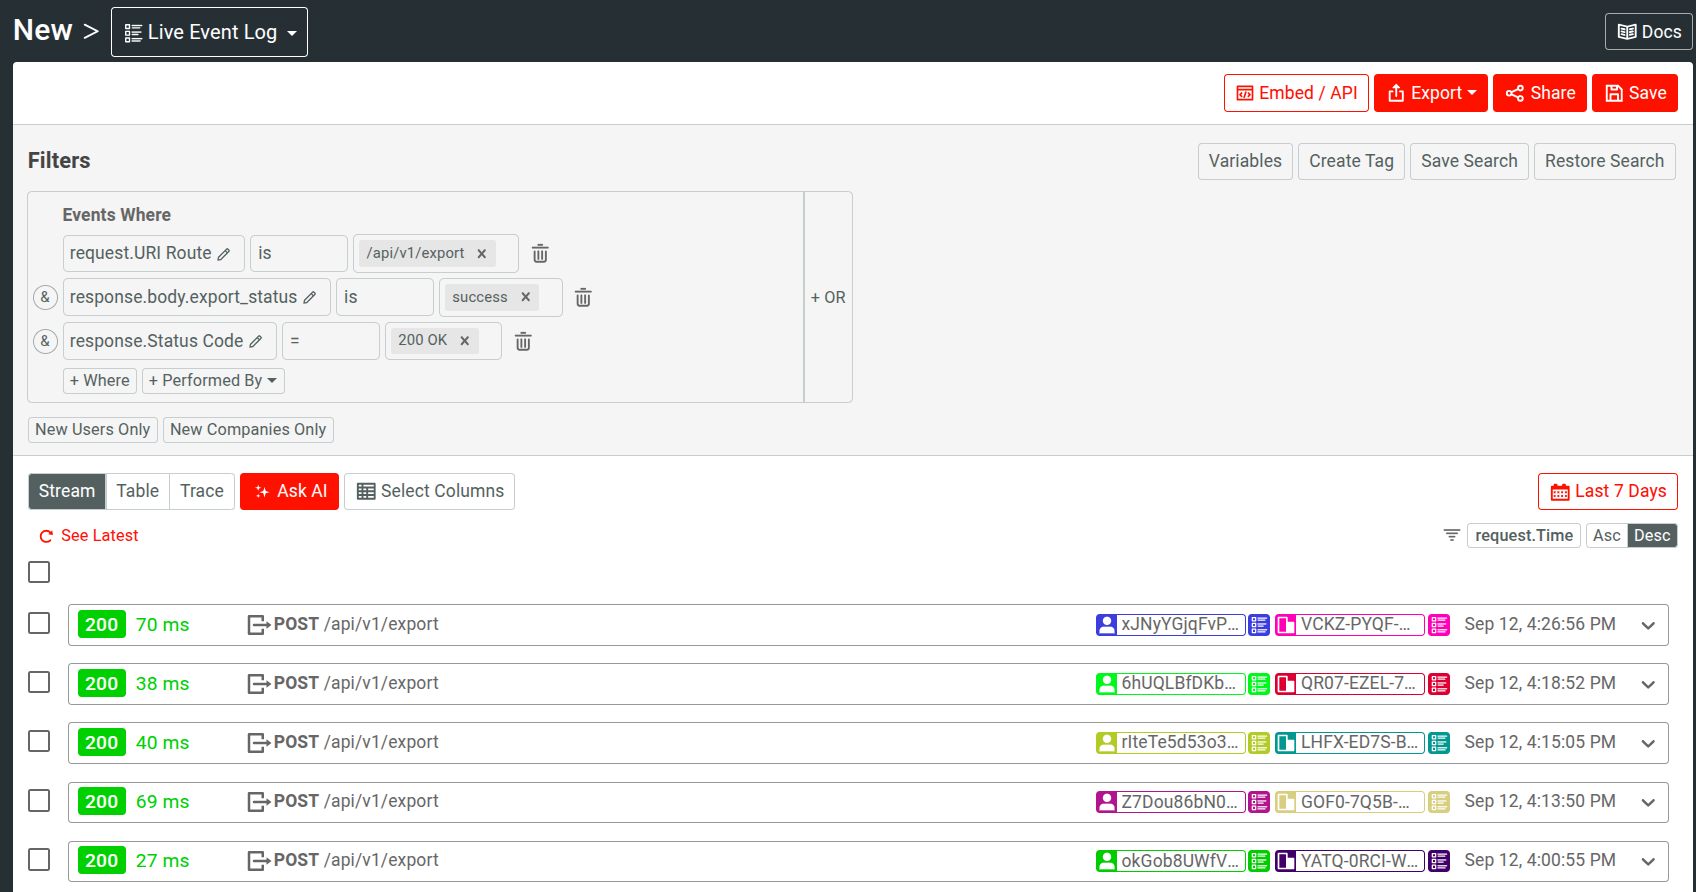Change the request.Time sort field
1696x892 pixels.
(x=1523, y=536)
